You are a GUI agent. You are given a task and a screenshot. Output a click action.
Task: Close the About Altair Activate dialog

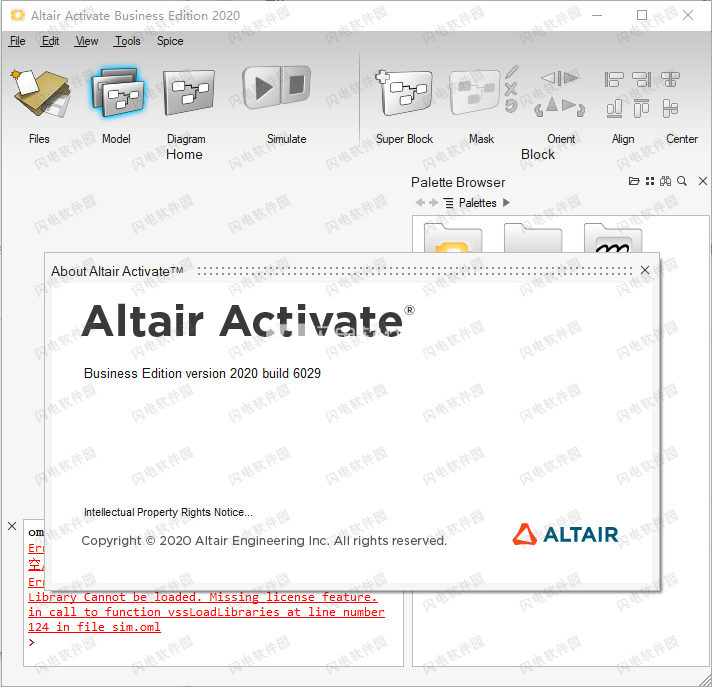(x=645, y=270)
